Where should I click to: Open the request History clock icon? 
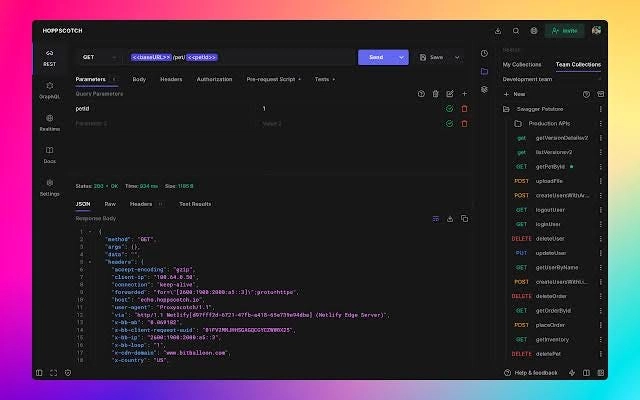click(484, 53)
